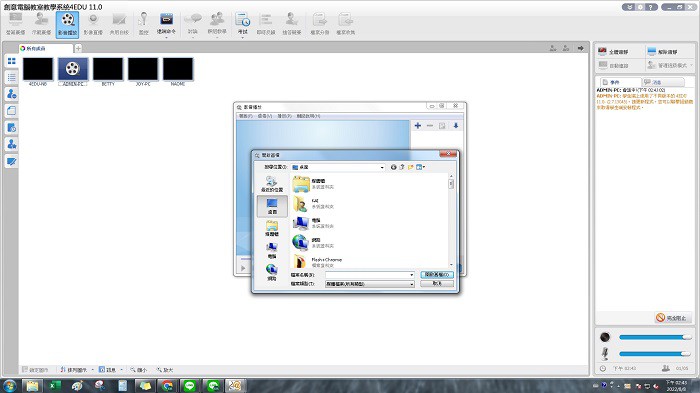Go up one folder level in file dialog
Screen dimensions: 700x393
pyautogui.click(x=402, y=167)
